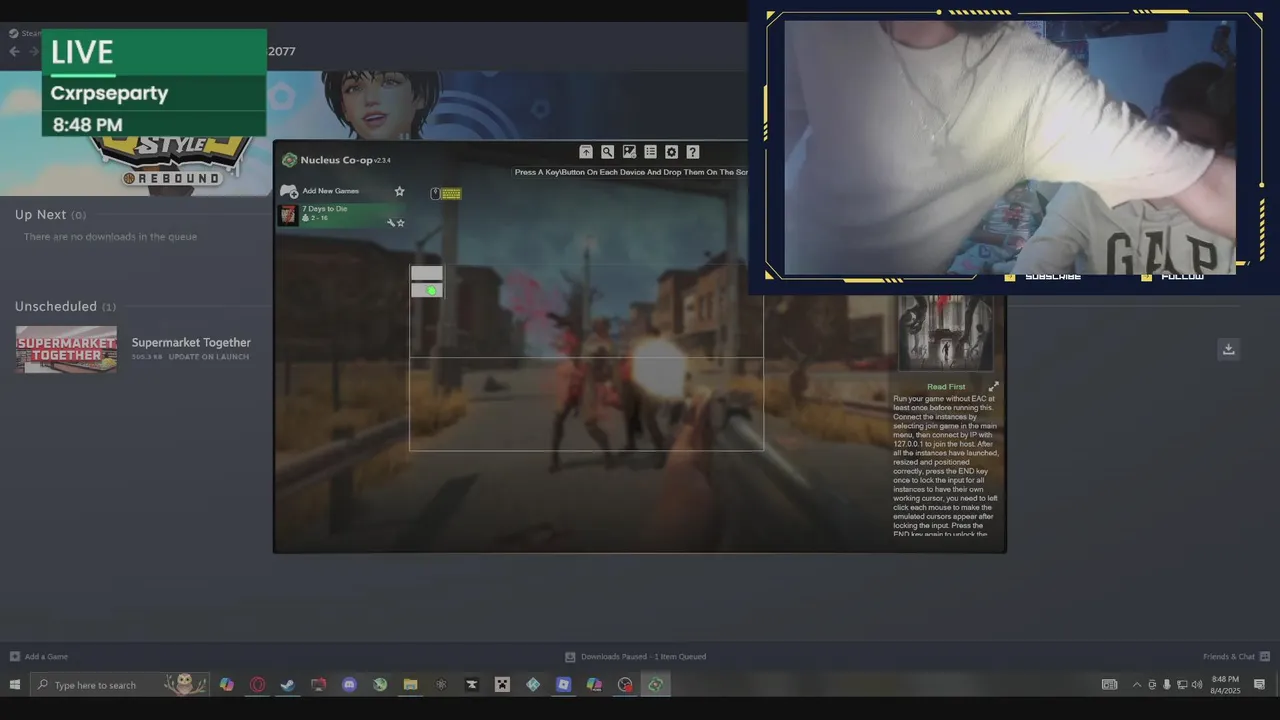1280x720 pixels.
Task: Select the 7 Days to Die game entry
Action: click(x=342, y=215)
